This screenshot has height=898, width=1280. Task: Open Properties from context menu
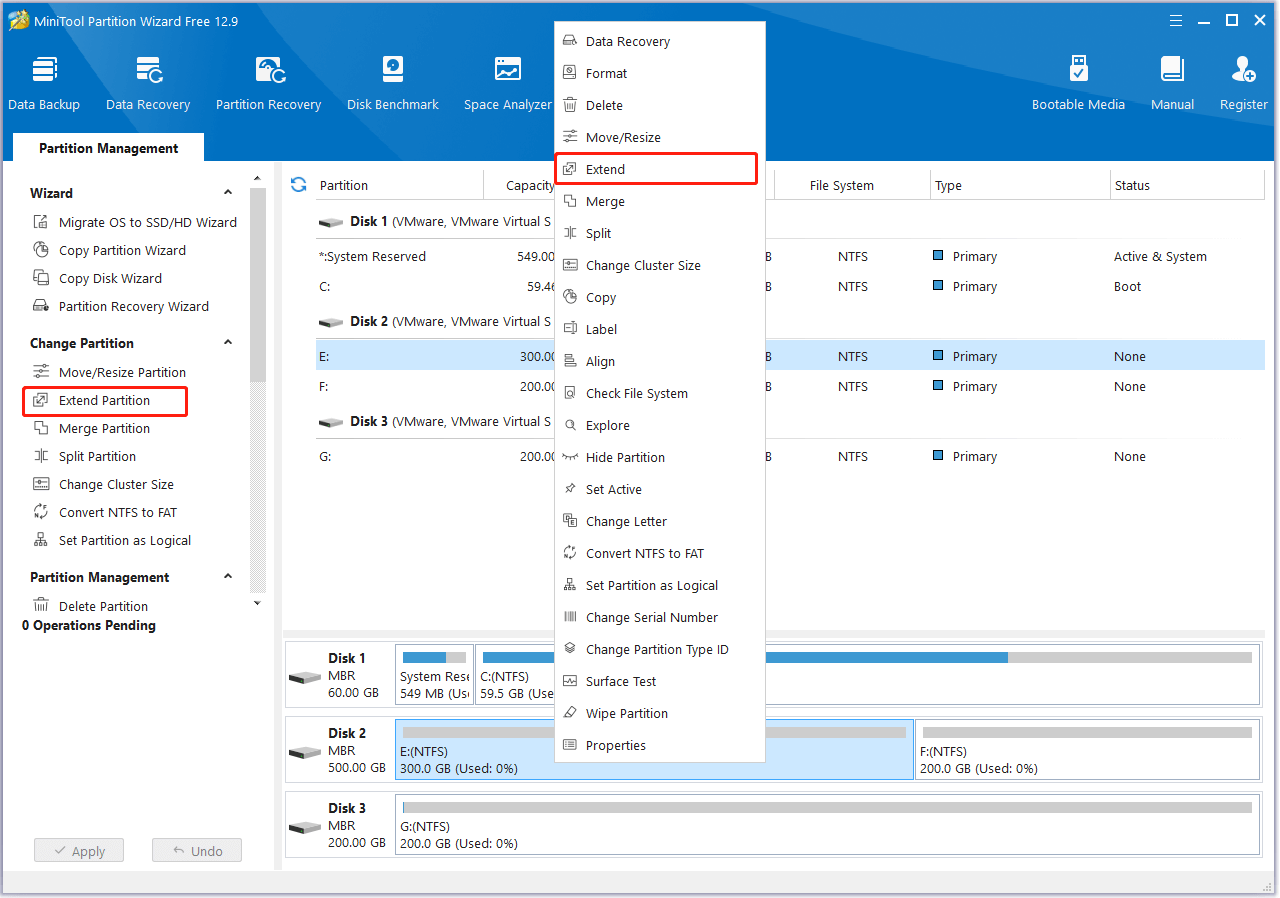tap(660, 746)
